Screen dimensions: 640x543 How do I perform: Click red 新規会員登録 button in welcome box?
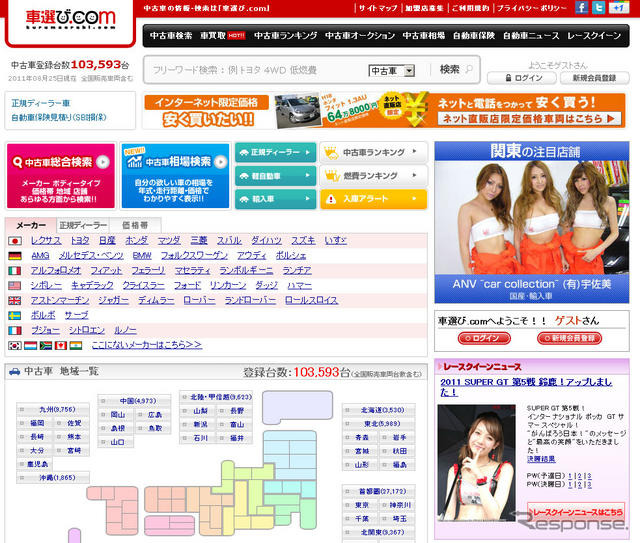click(x=569, y=338)
